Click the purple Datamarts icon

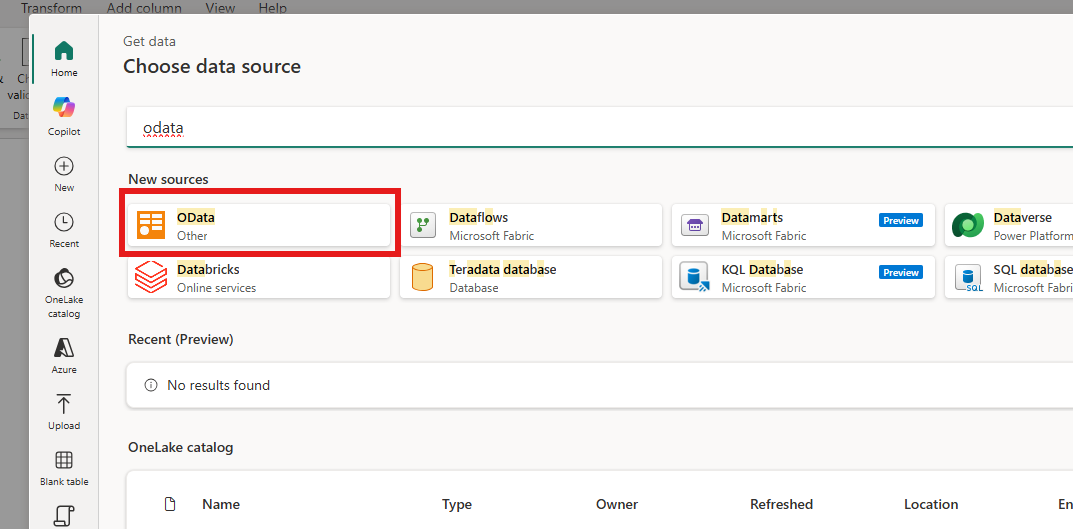point(695,225)
